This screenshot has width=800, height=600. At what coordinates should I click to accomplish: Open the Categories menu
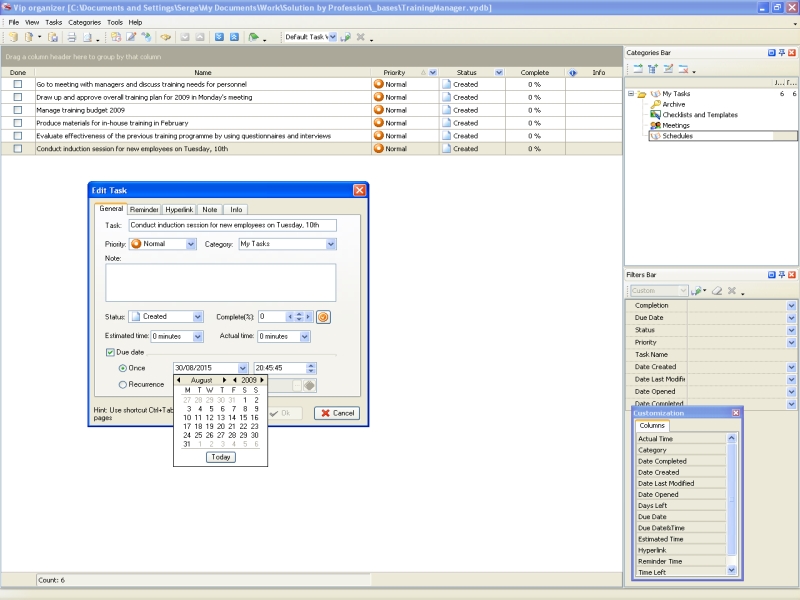click(x=84, y=22)
